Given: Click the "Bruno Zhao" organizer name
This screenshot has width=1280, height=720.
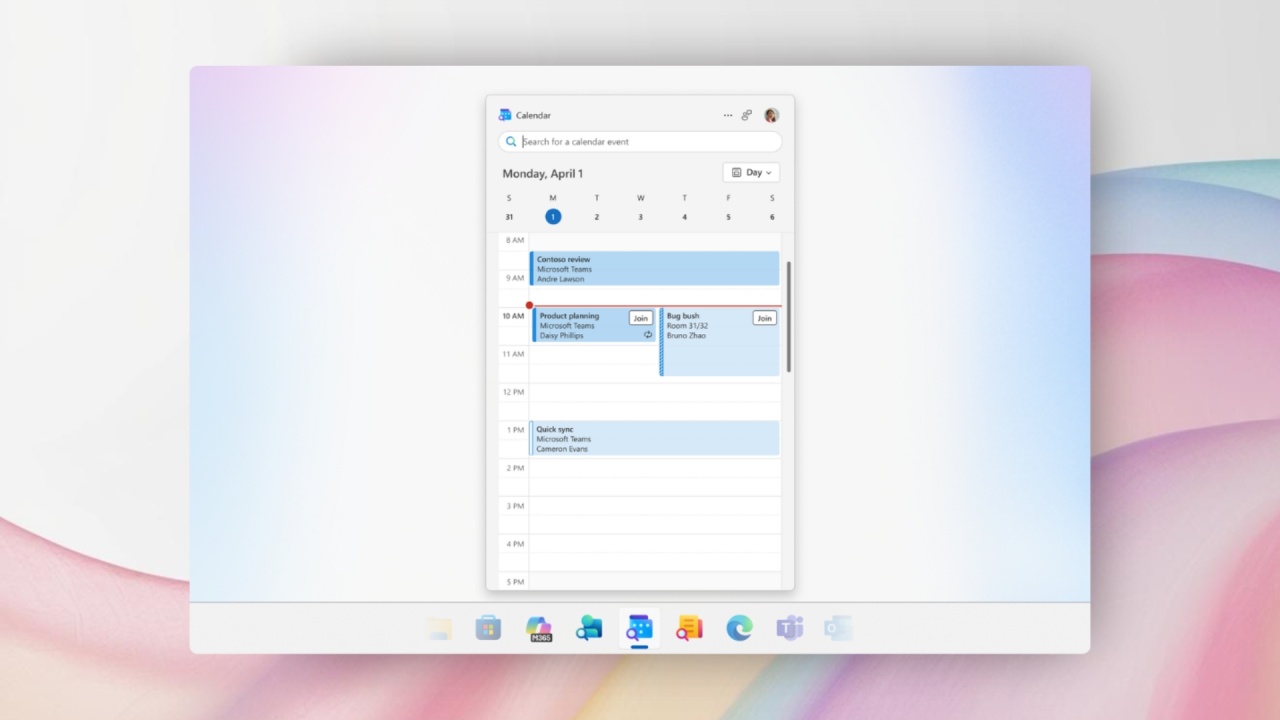Looking at the screenshot, I should tap(686, 336).
